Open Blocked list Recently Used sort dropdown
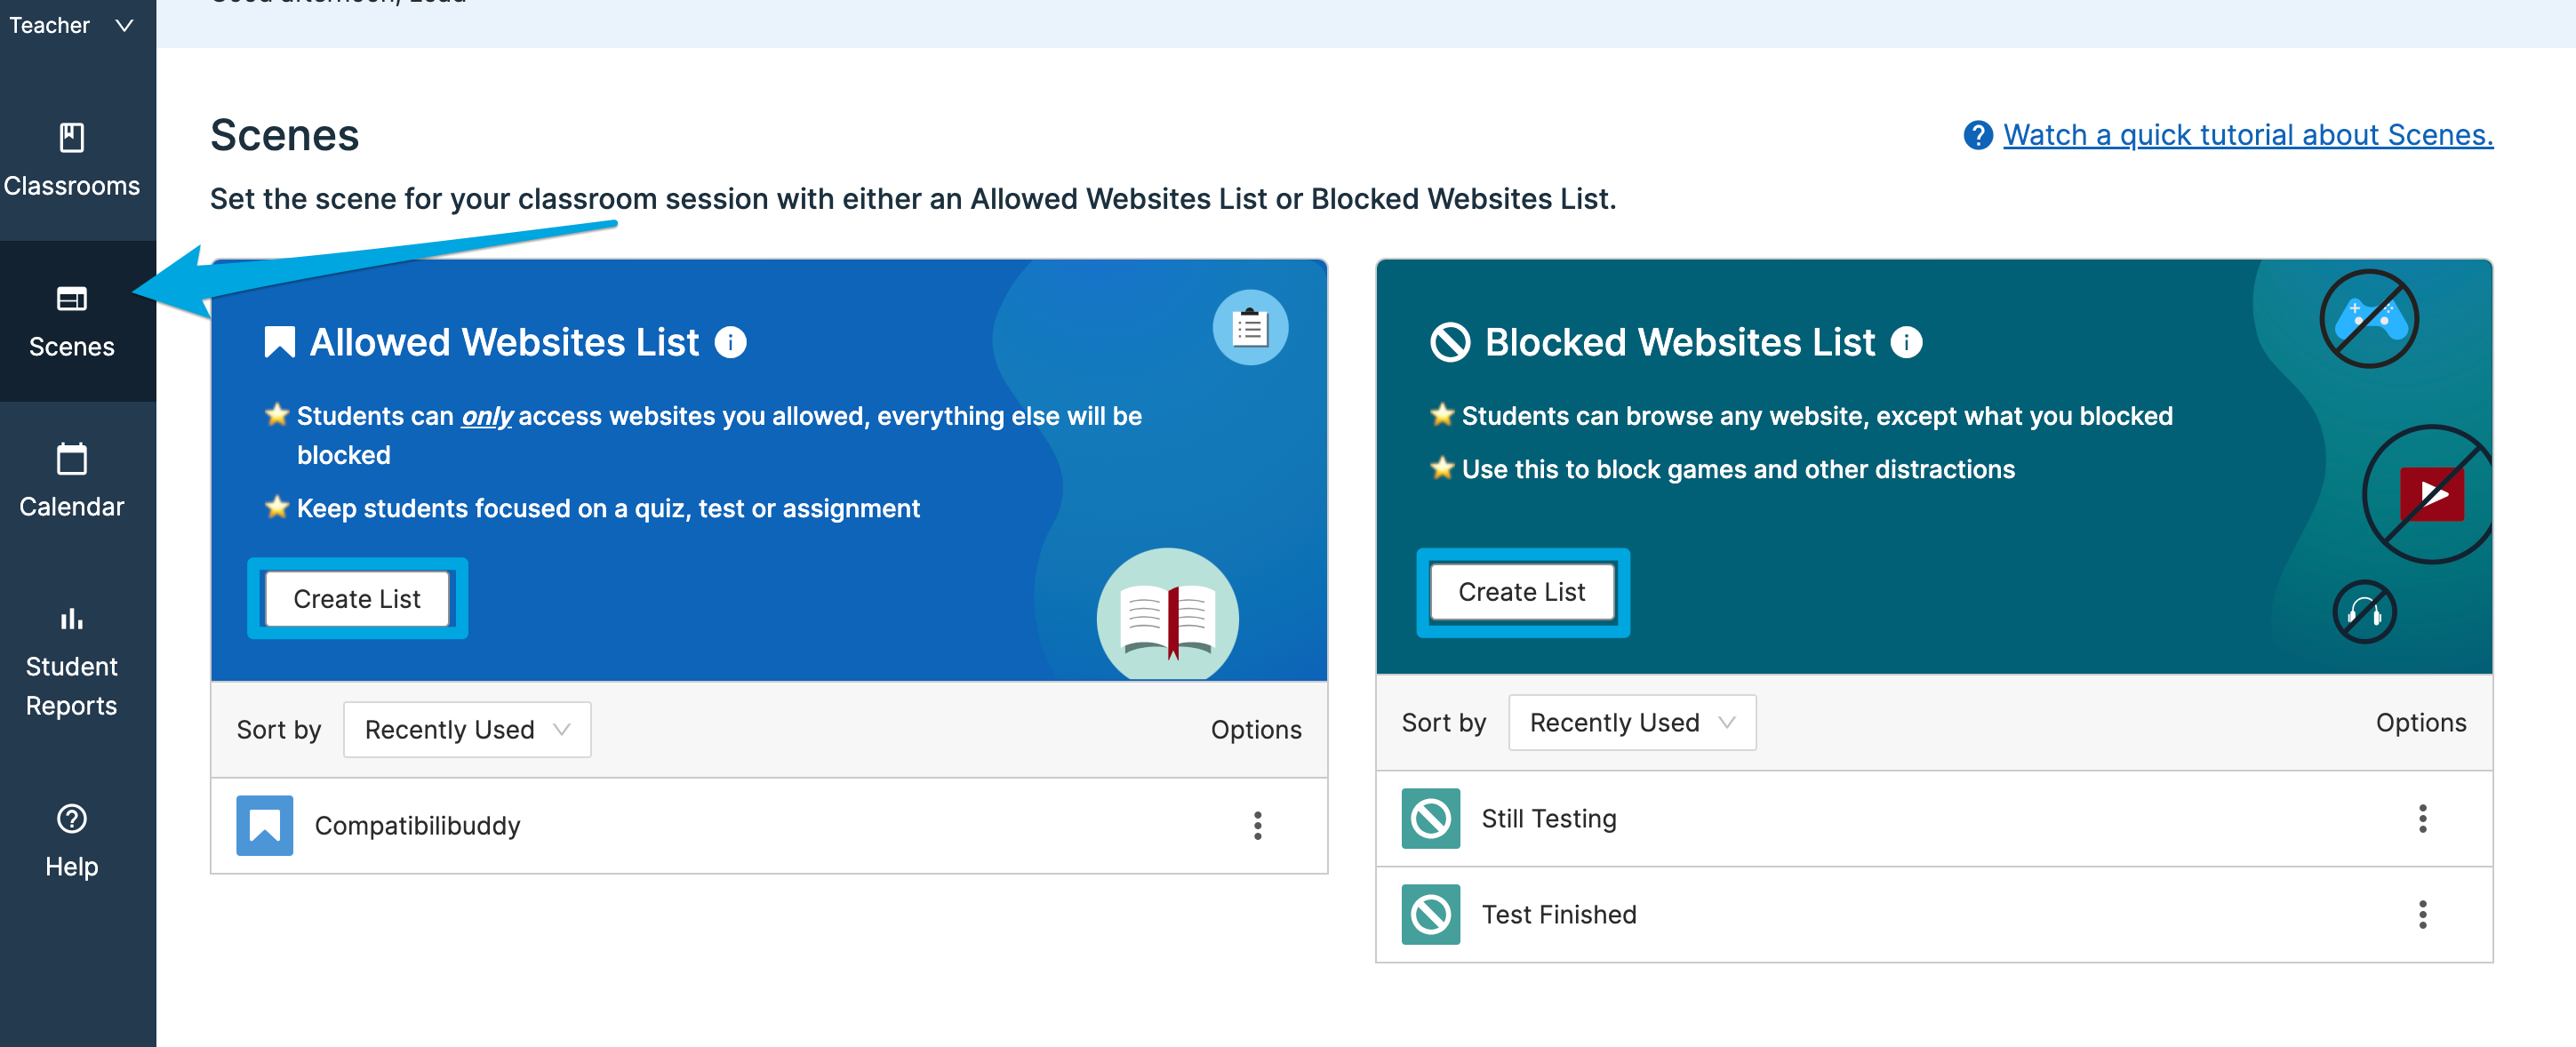Screen dimensions: 2576x1047 coord(1631,723)
